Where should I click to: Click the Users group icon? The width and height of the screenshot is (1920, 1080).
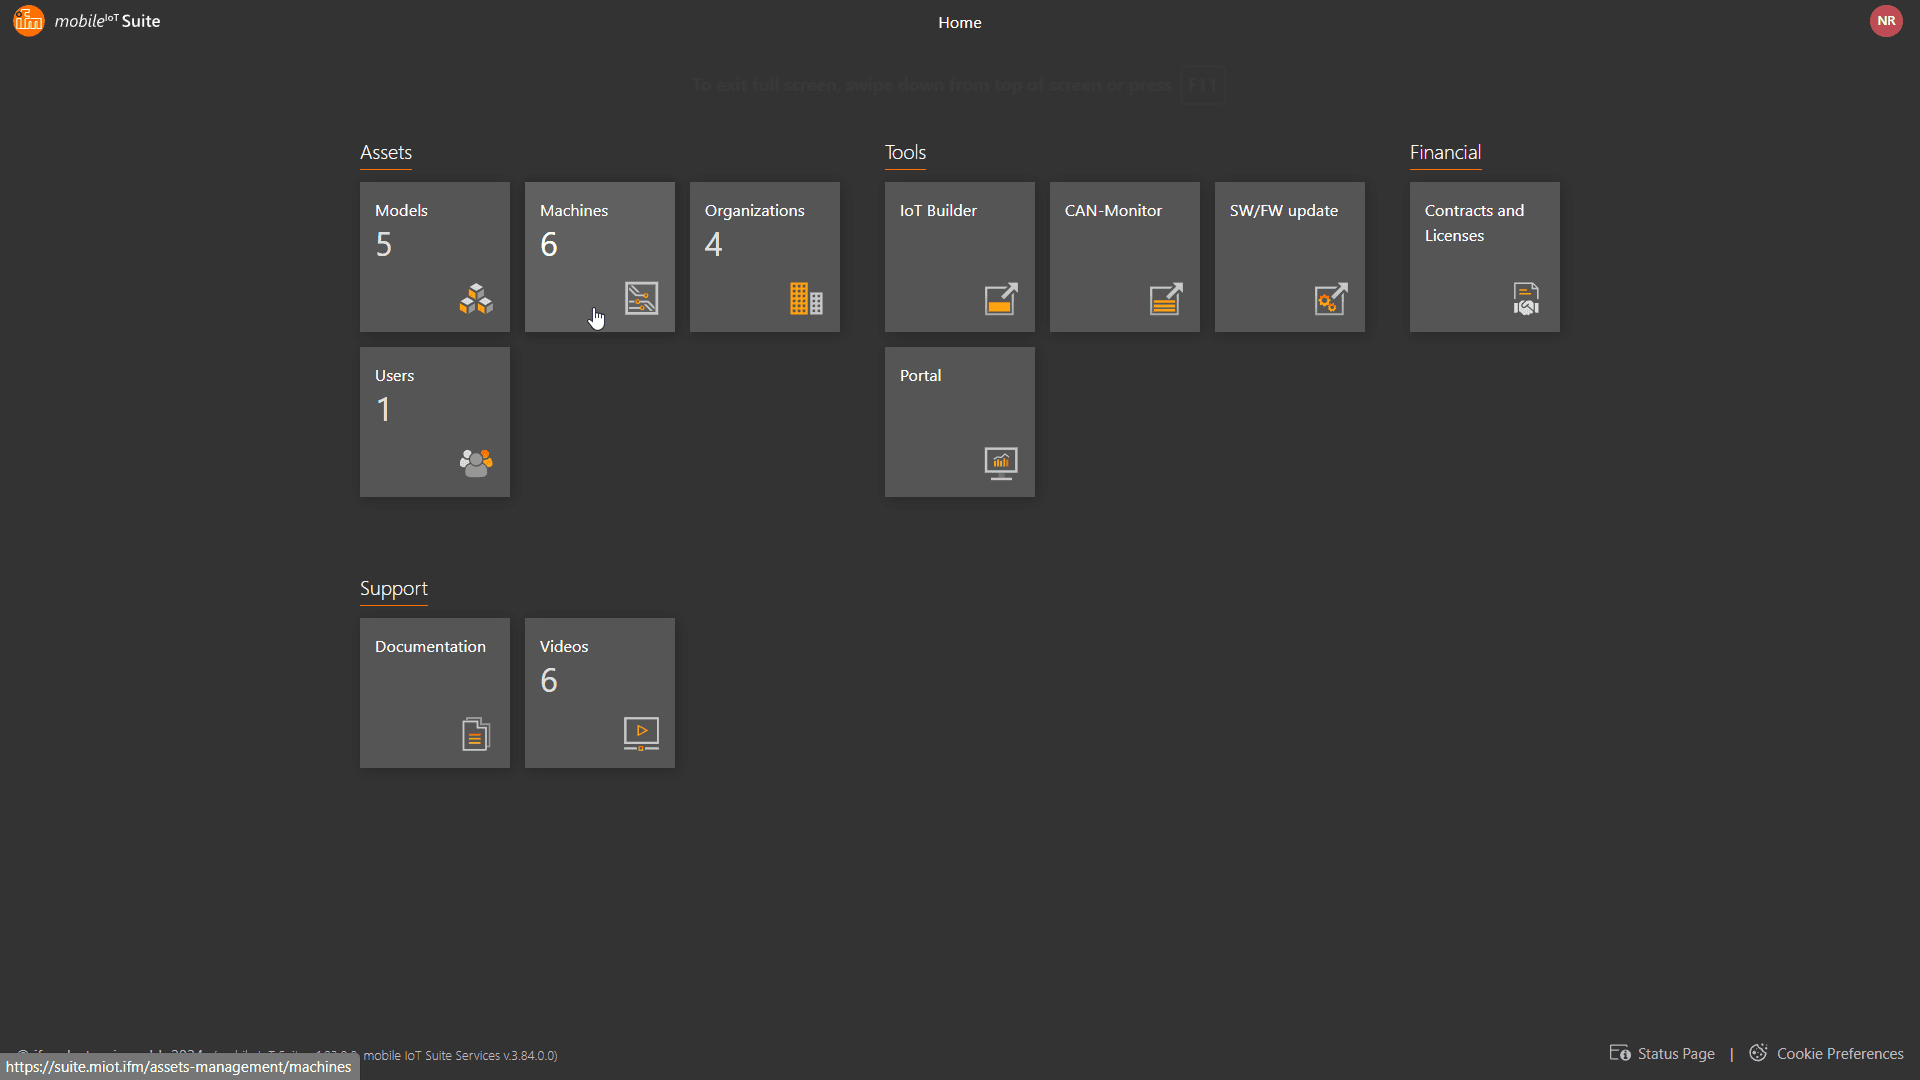pos(476,462)
